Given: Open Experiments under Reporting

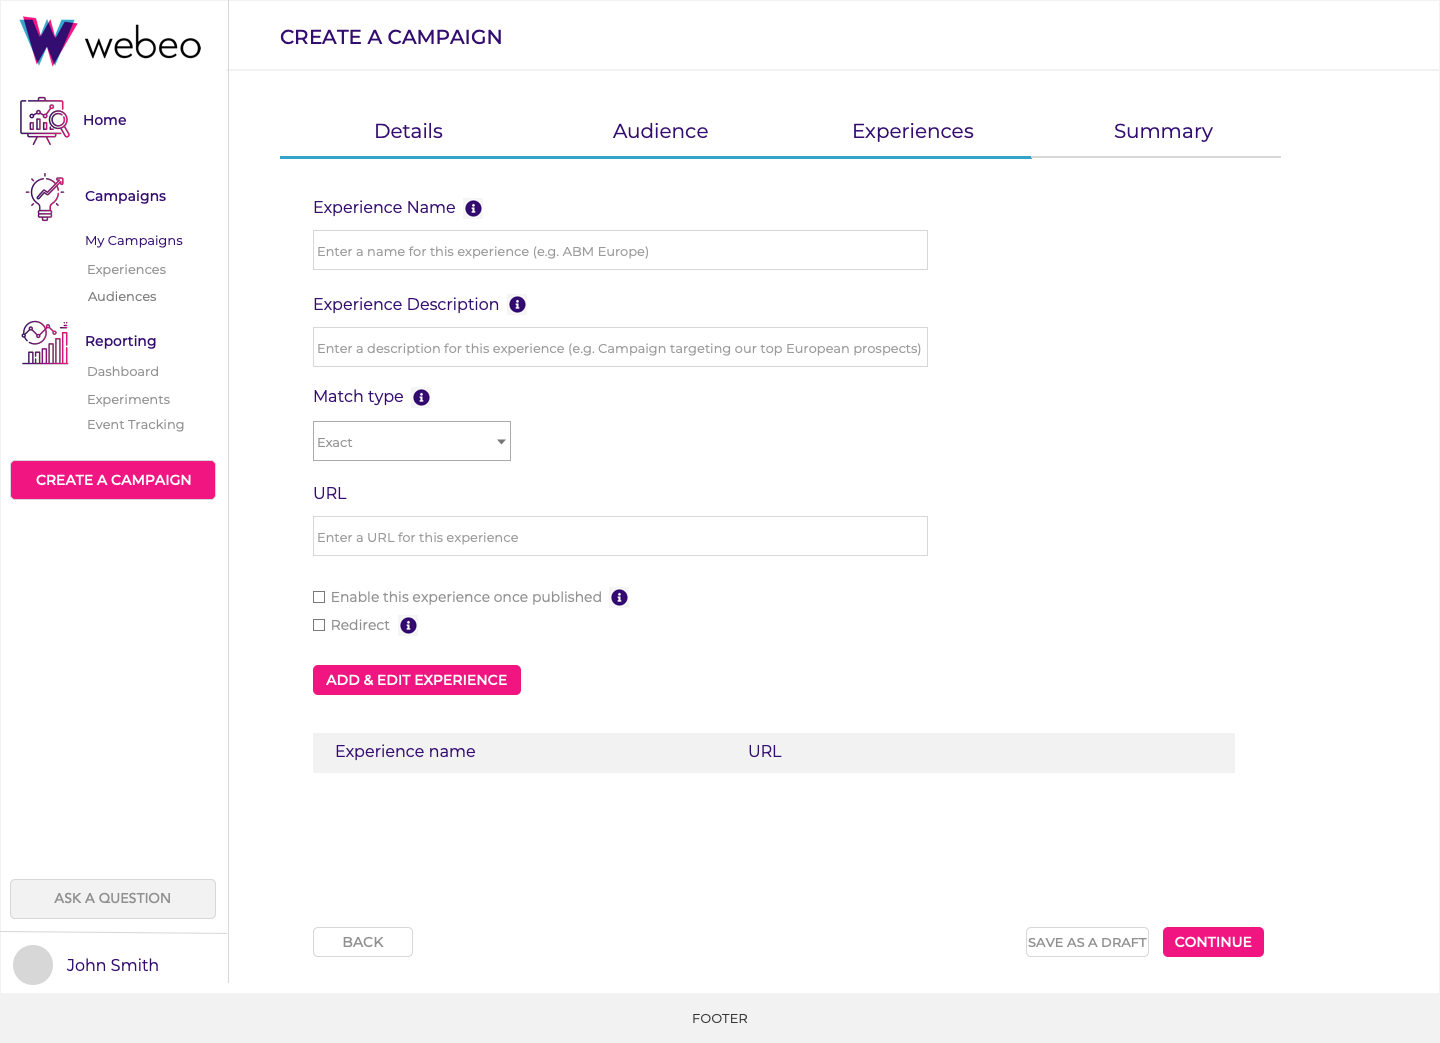Looking at the screenshot, I should pos(128,400).
